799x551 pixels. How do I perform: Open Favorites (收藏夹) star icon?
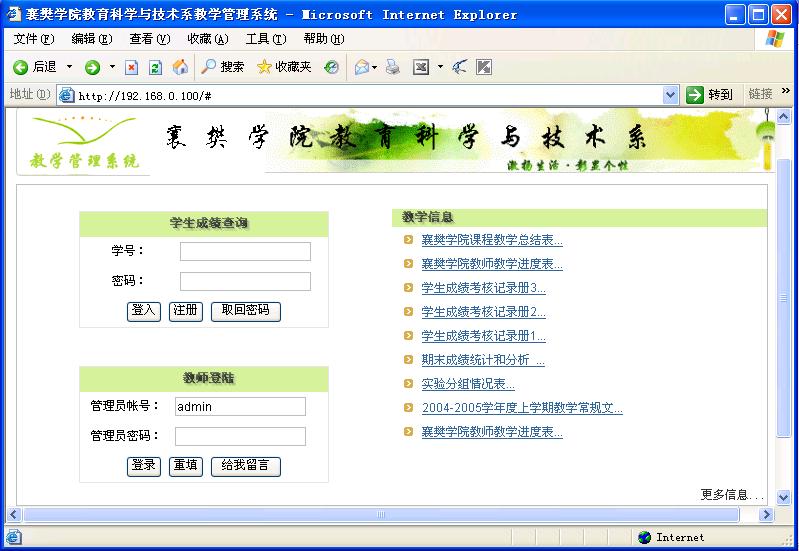284,67
